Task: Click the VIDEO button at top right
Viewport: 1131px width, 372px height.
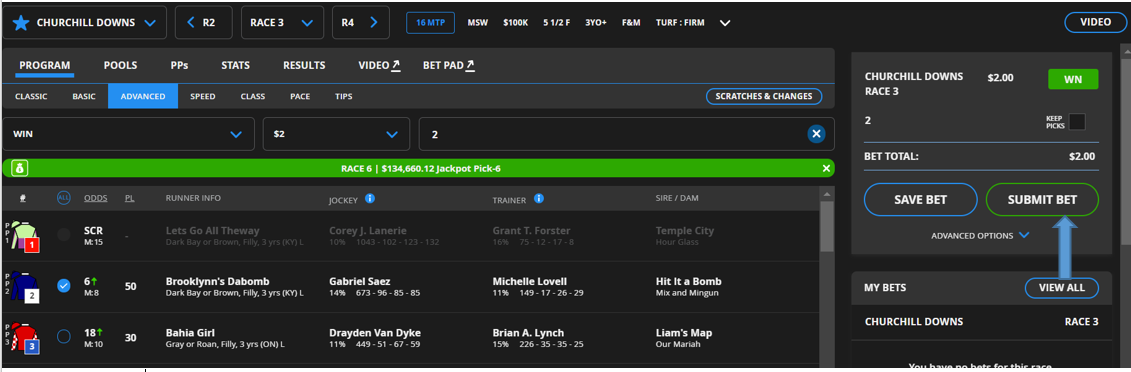Action: tap(1095, 22)
